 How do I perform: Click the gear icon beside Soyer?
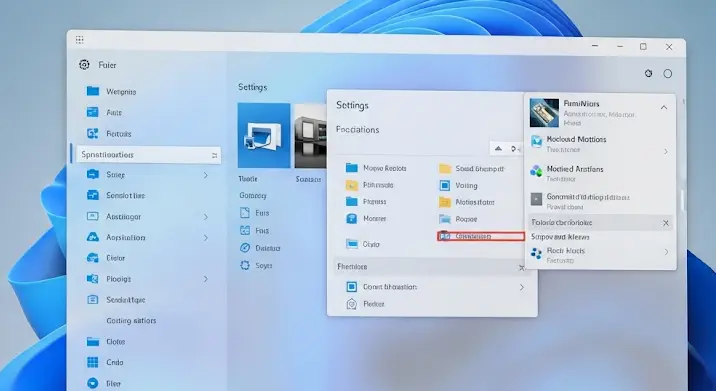[245, 265]
